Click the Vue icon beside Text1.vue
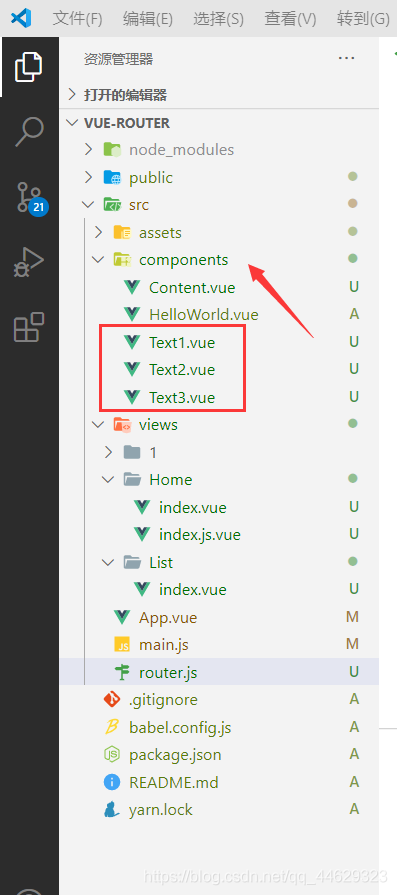Screen dimensions: 397x895 click(132, 342)
